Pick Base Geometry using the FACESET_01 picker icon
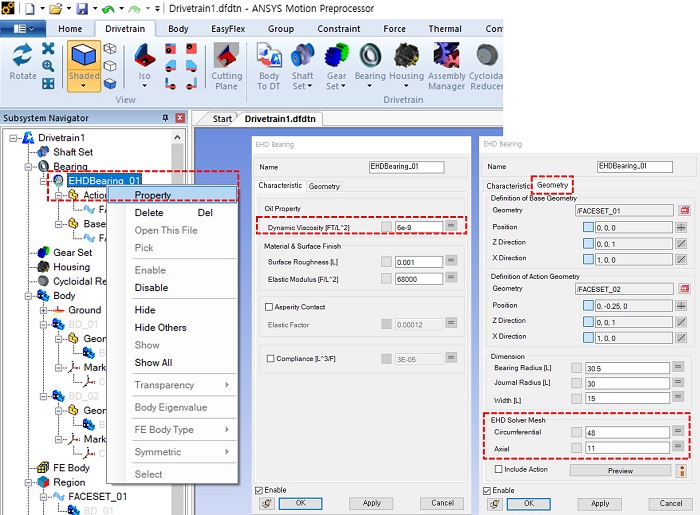This screenshot has height=515, width=700. click(684, 211)
